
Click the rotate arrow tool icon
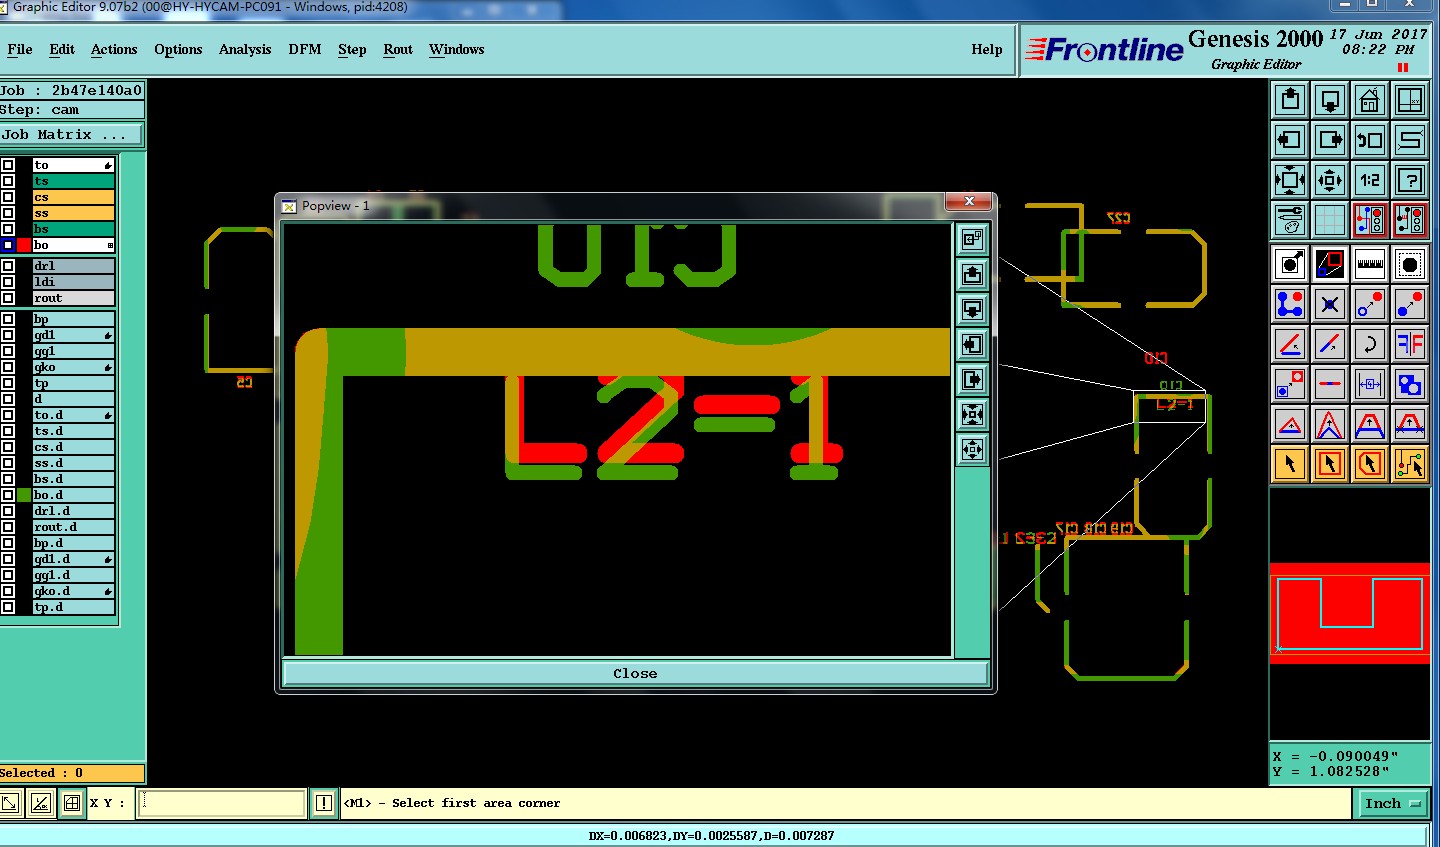[1370, 345]
